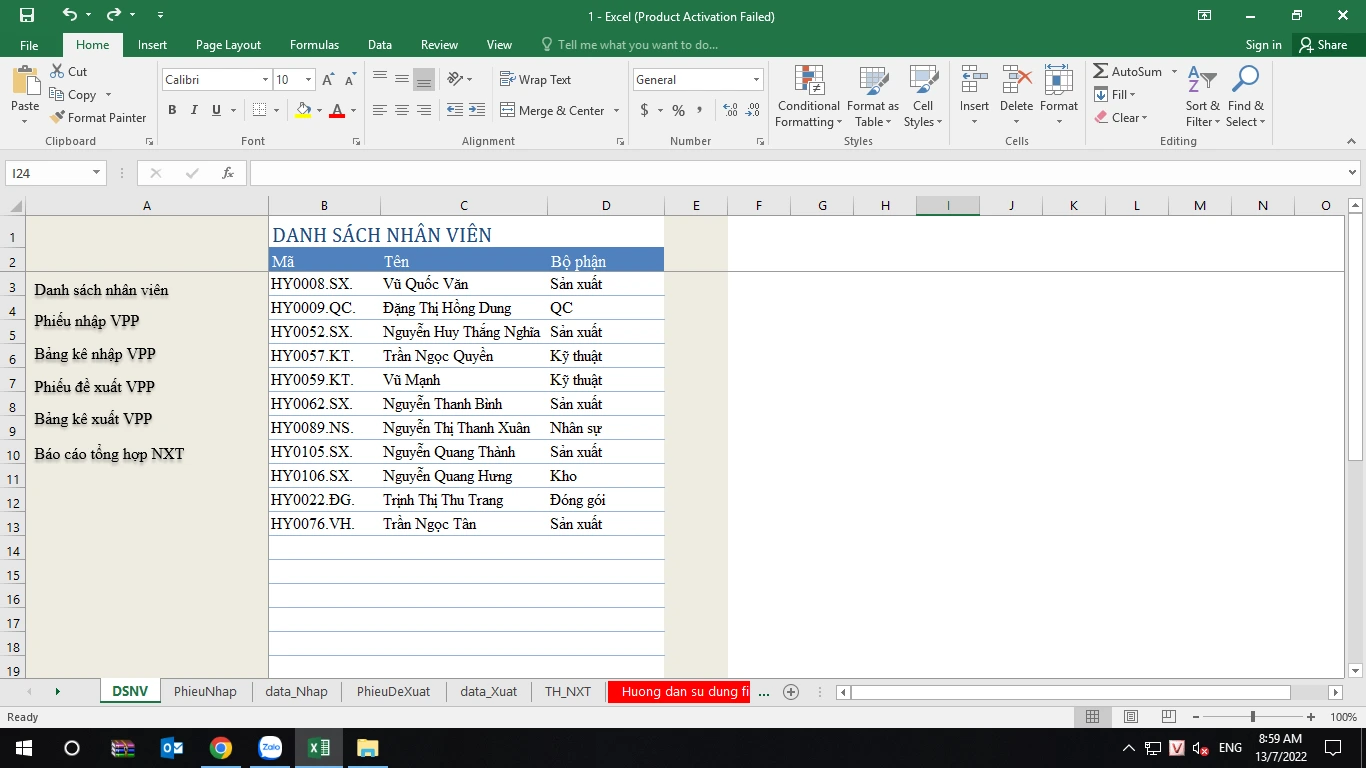Click the zoom slider handle
The height and width of the screenshot is (768, 1366).
coord(1253,717)
